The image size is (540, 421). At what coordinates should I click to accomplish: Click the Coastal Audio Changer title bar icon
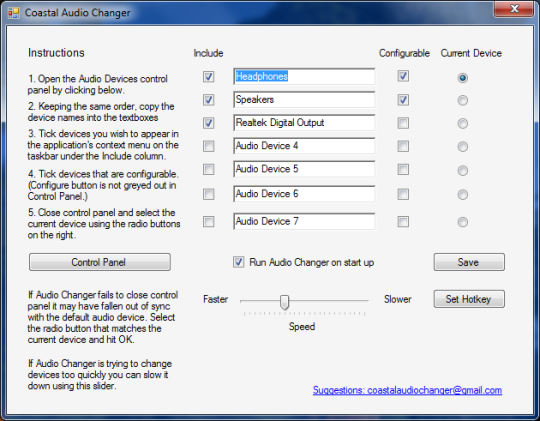(x=13, y=13)
